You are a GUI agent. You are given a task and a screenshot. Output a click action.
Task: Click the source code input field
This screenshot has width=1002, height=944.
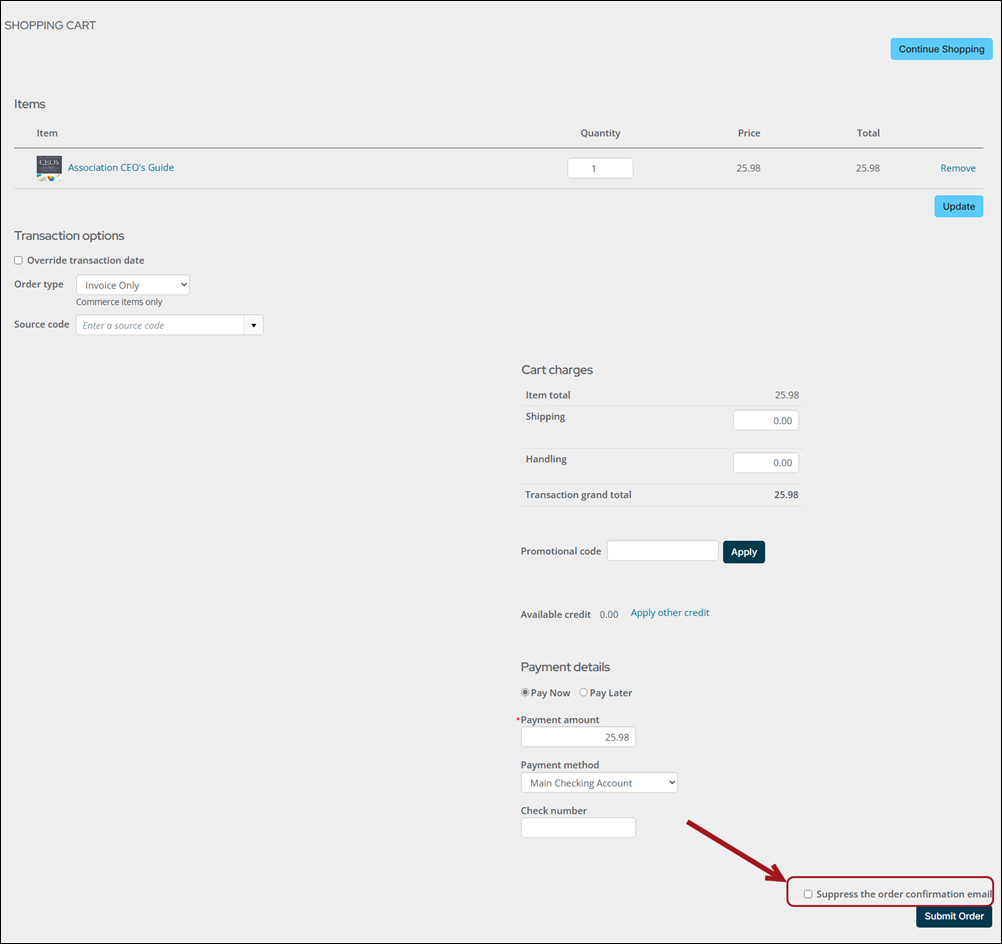click(x=160, y=325)
